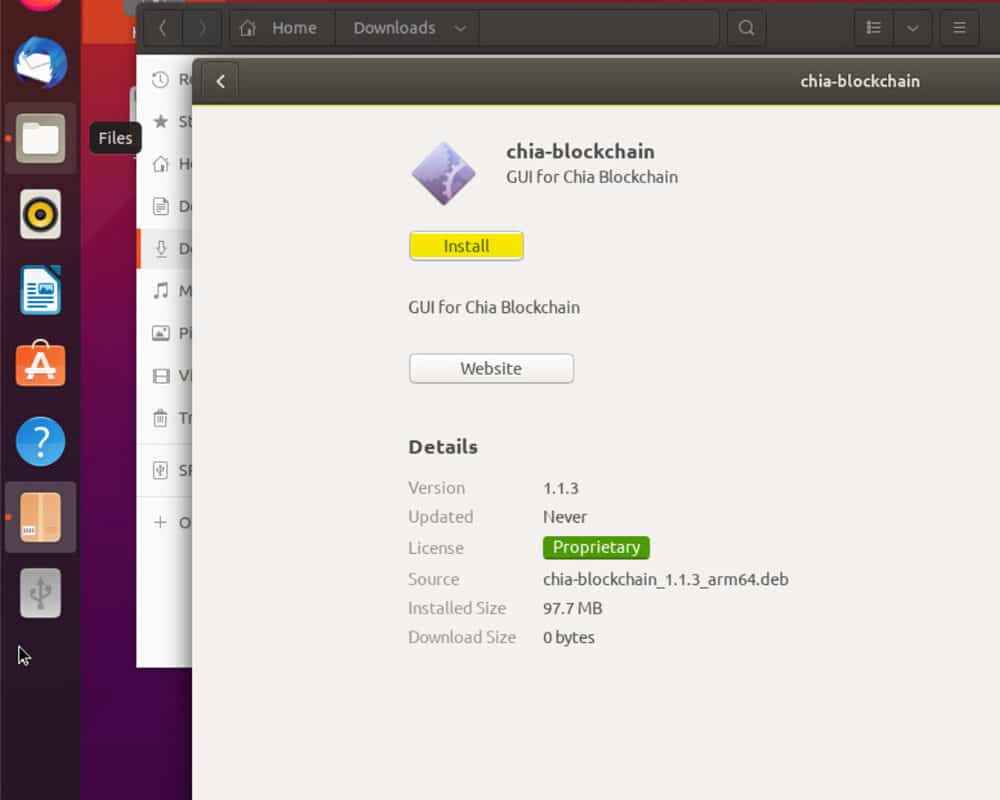Select the Music note icon in sidebar
This screenshot has height=800, width=1000.
pos(161,291)
